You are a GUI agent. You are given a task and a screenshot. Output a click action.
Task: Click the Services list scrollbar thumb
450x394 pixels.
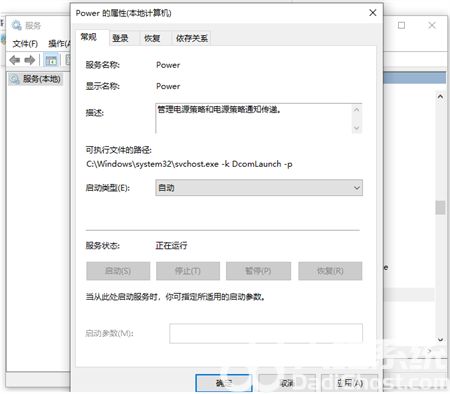tap(440, 207)
